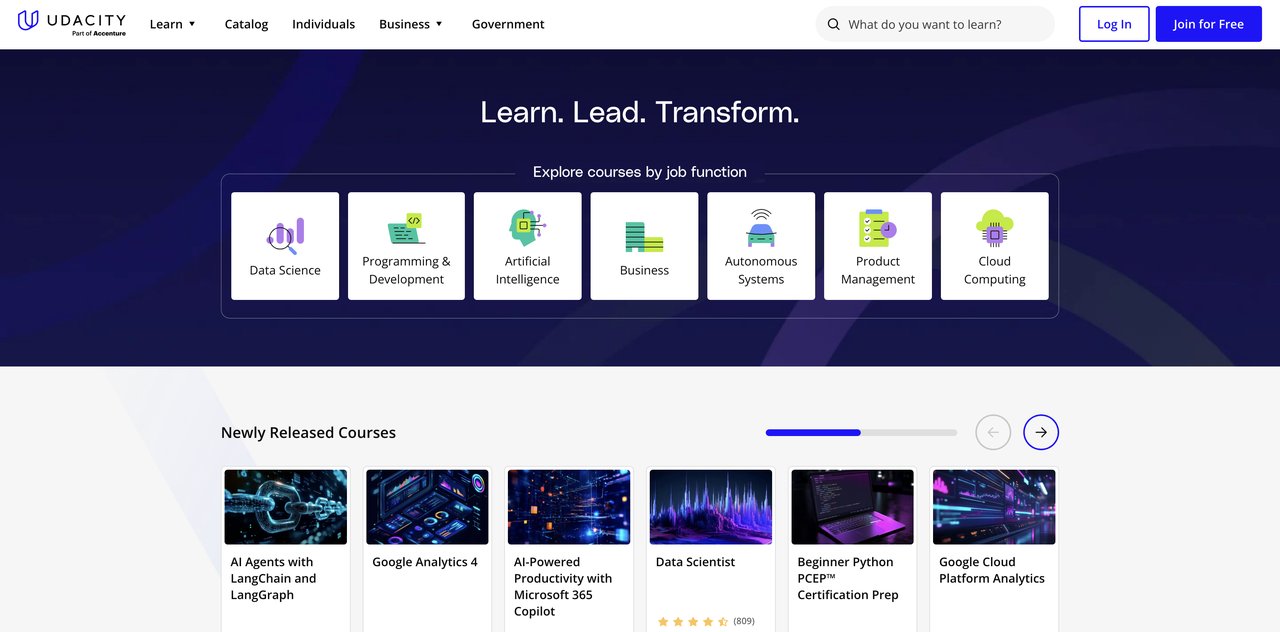This screenshot has width=1280, height=632.
Task: Select the Business job function card label
Action: [644, 270]
